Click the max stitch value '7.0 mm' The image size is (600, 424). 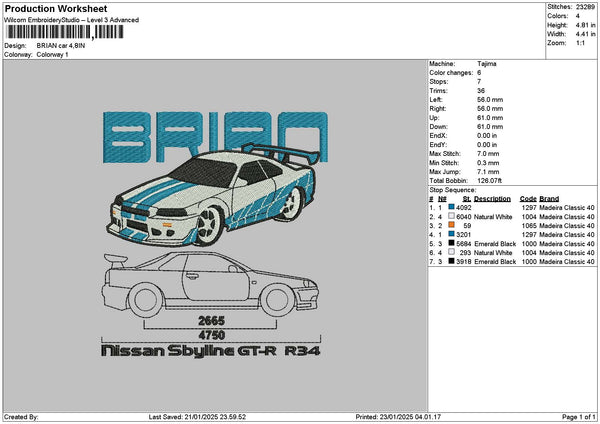488,153
